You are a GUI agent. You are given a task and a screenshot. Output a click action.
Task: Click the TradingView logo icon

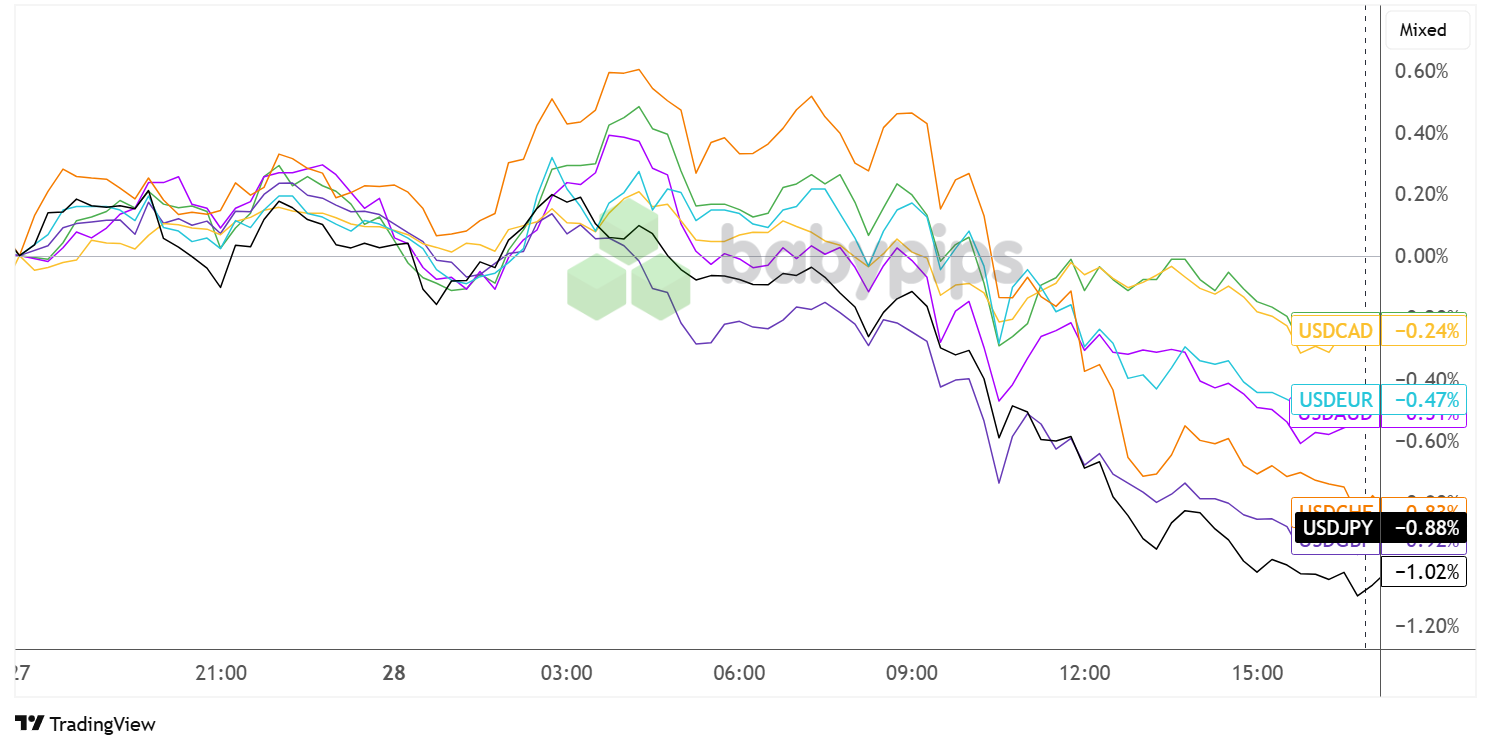(x=30, y=724)
